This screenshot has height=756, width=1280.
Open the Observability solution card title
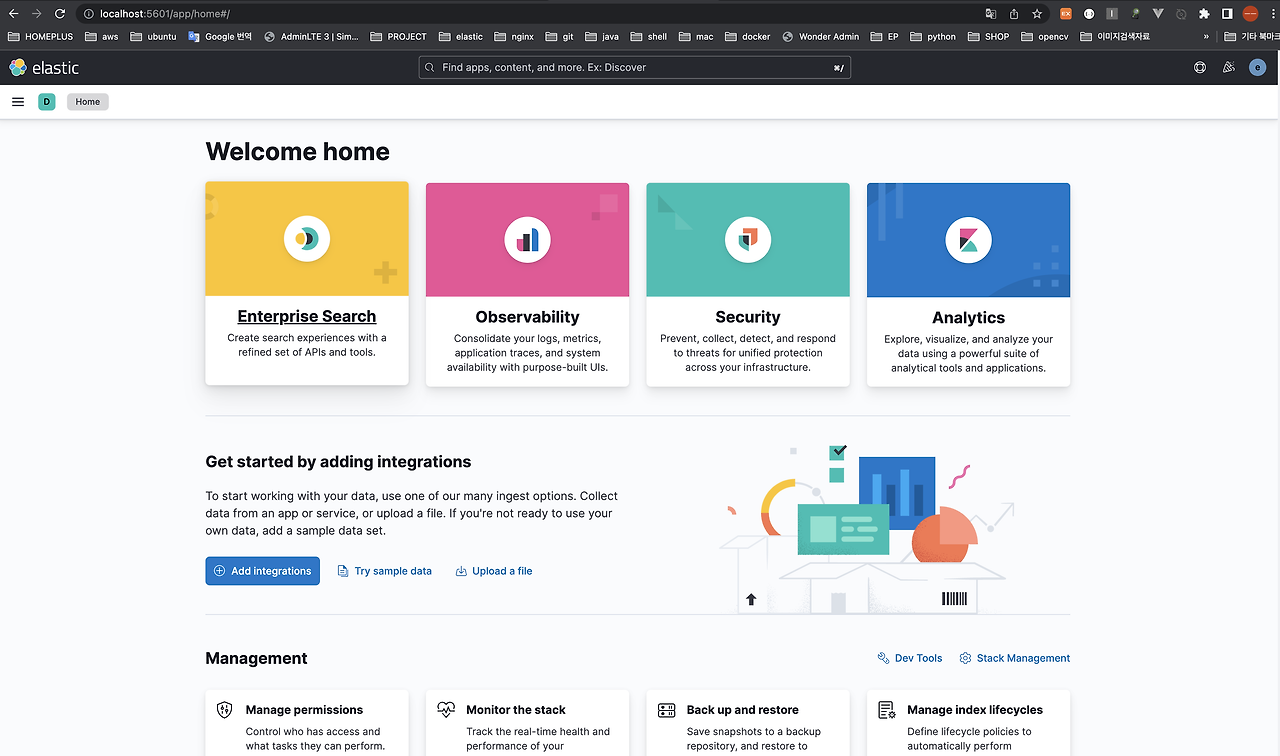click(528, 317)
